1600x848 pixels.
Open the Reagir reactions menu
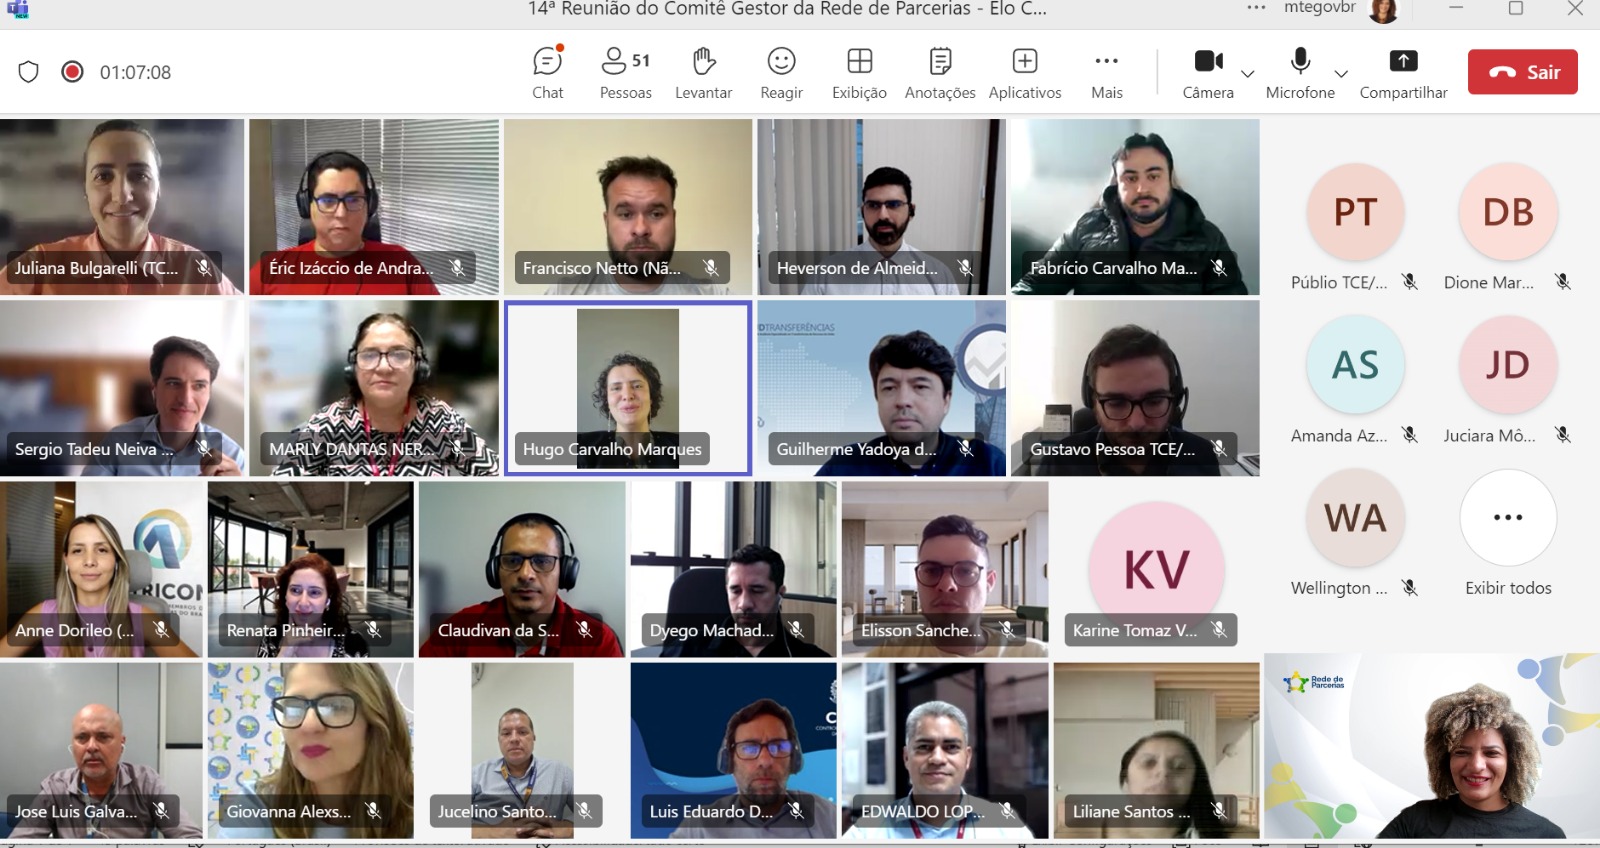coord(781,73)
